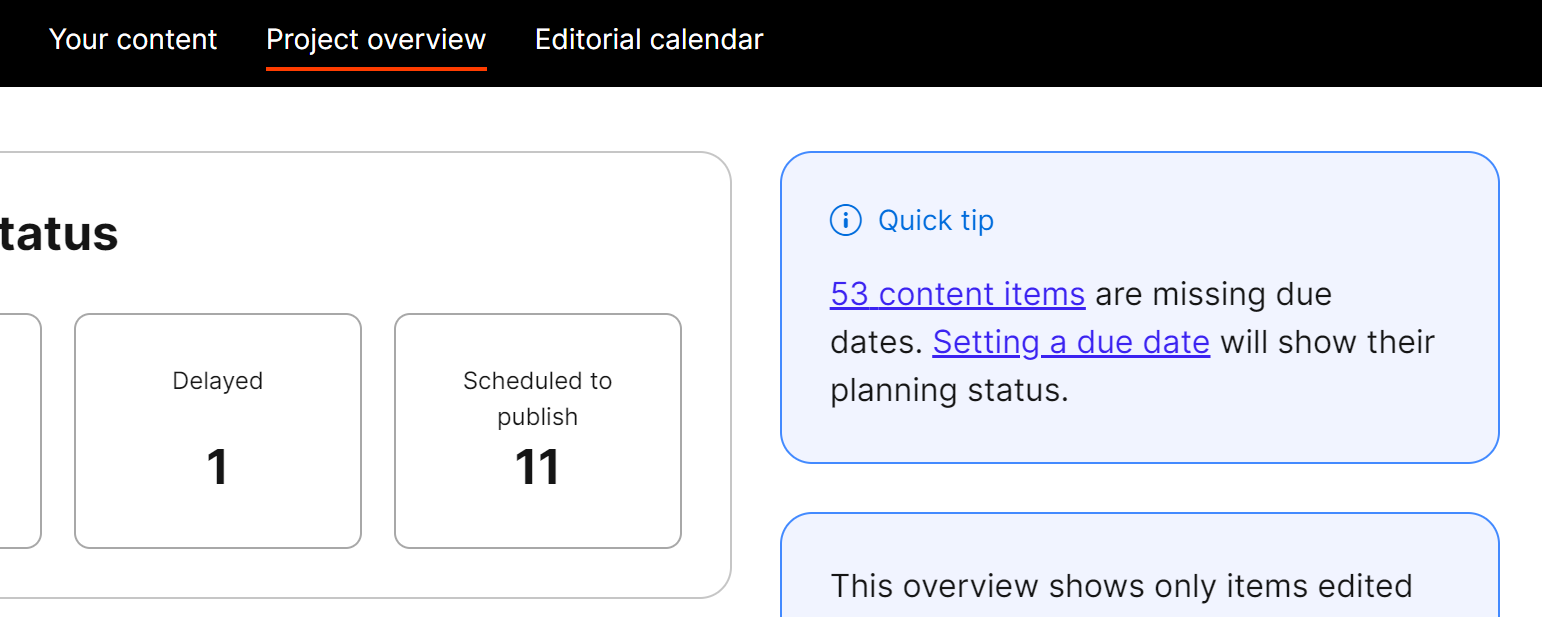Select the Delayed status card
Viewport: 1542px width, 617px height.
217,430
